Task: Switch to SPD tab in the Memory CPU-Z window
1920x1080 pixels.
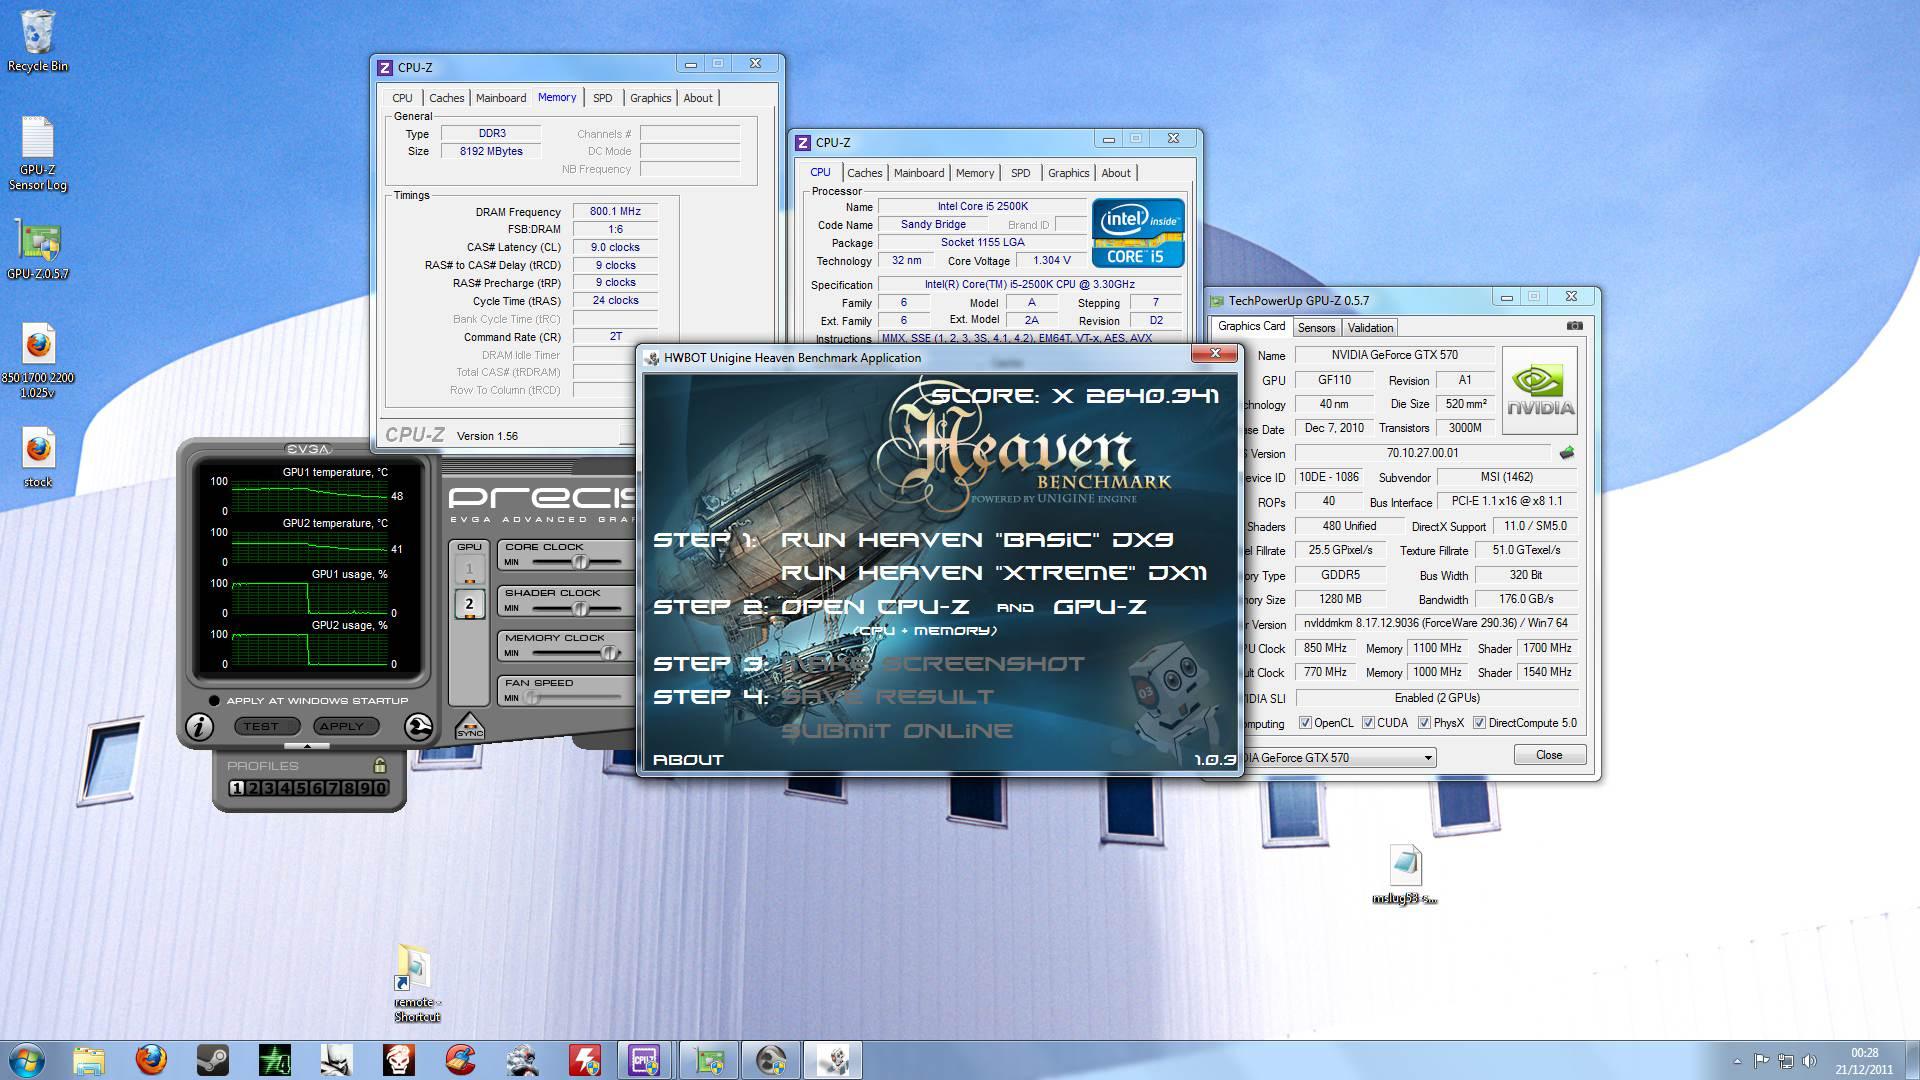Action: click(x=602, y=98)
